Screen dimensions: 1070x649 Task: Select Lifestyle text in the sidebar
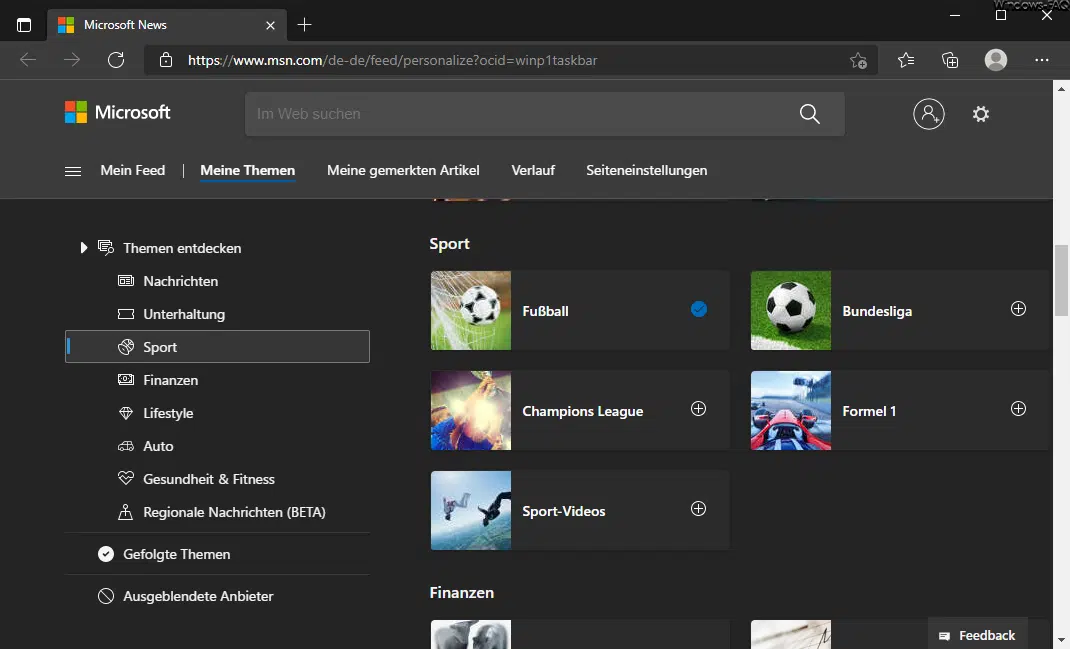click(x=168, y=414)
